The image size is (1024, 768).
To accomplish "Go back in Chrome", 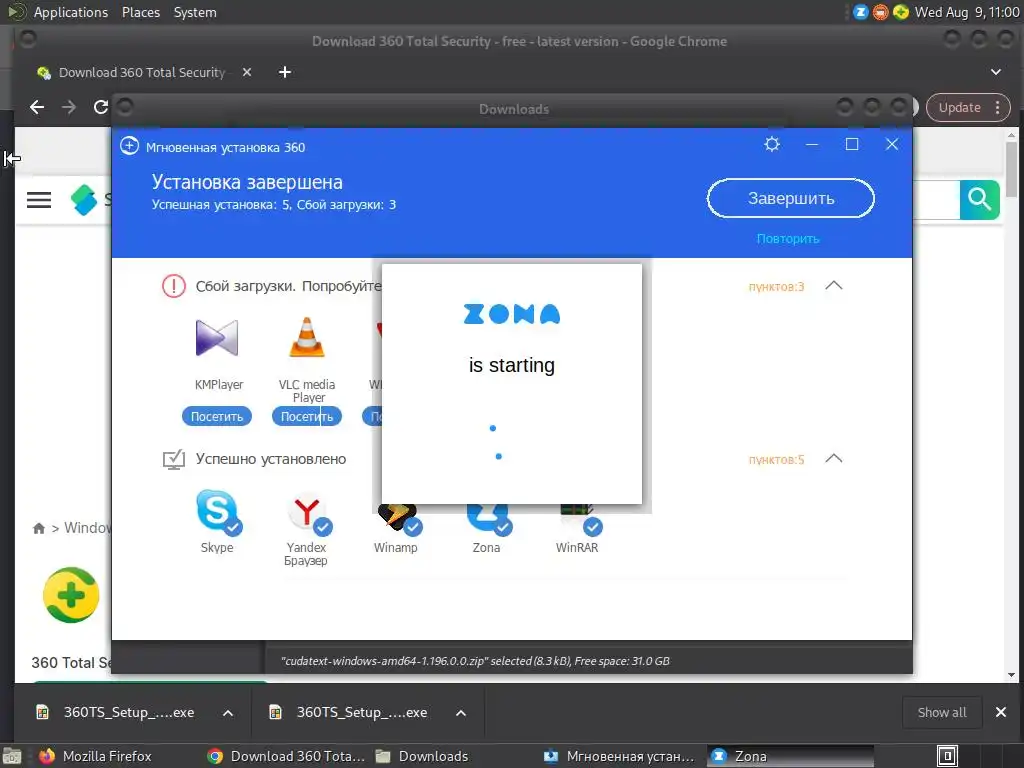I will click(x=37, y=107).
